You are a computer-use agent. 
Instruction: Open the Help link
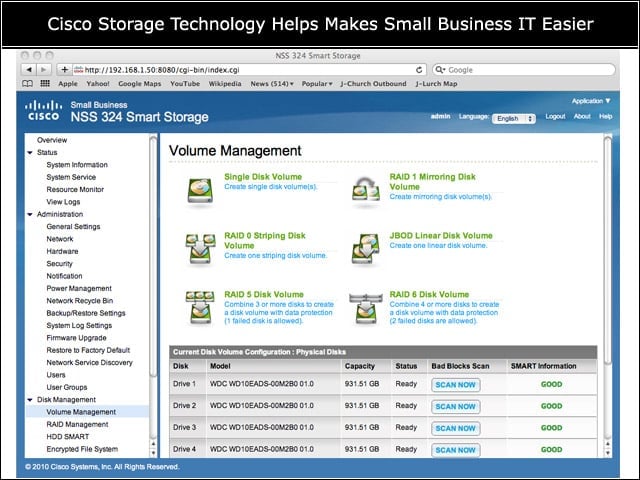605,116
